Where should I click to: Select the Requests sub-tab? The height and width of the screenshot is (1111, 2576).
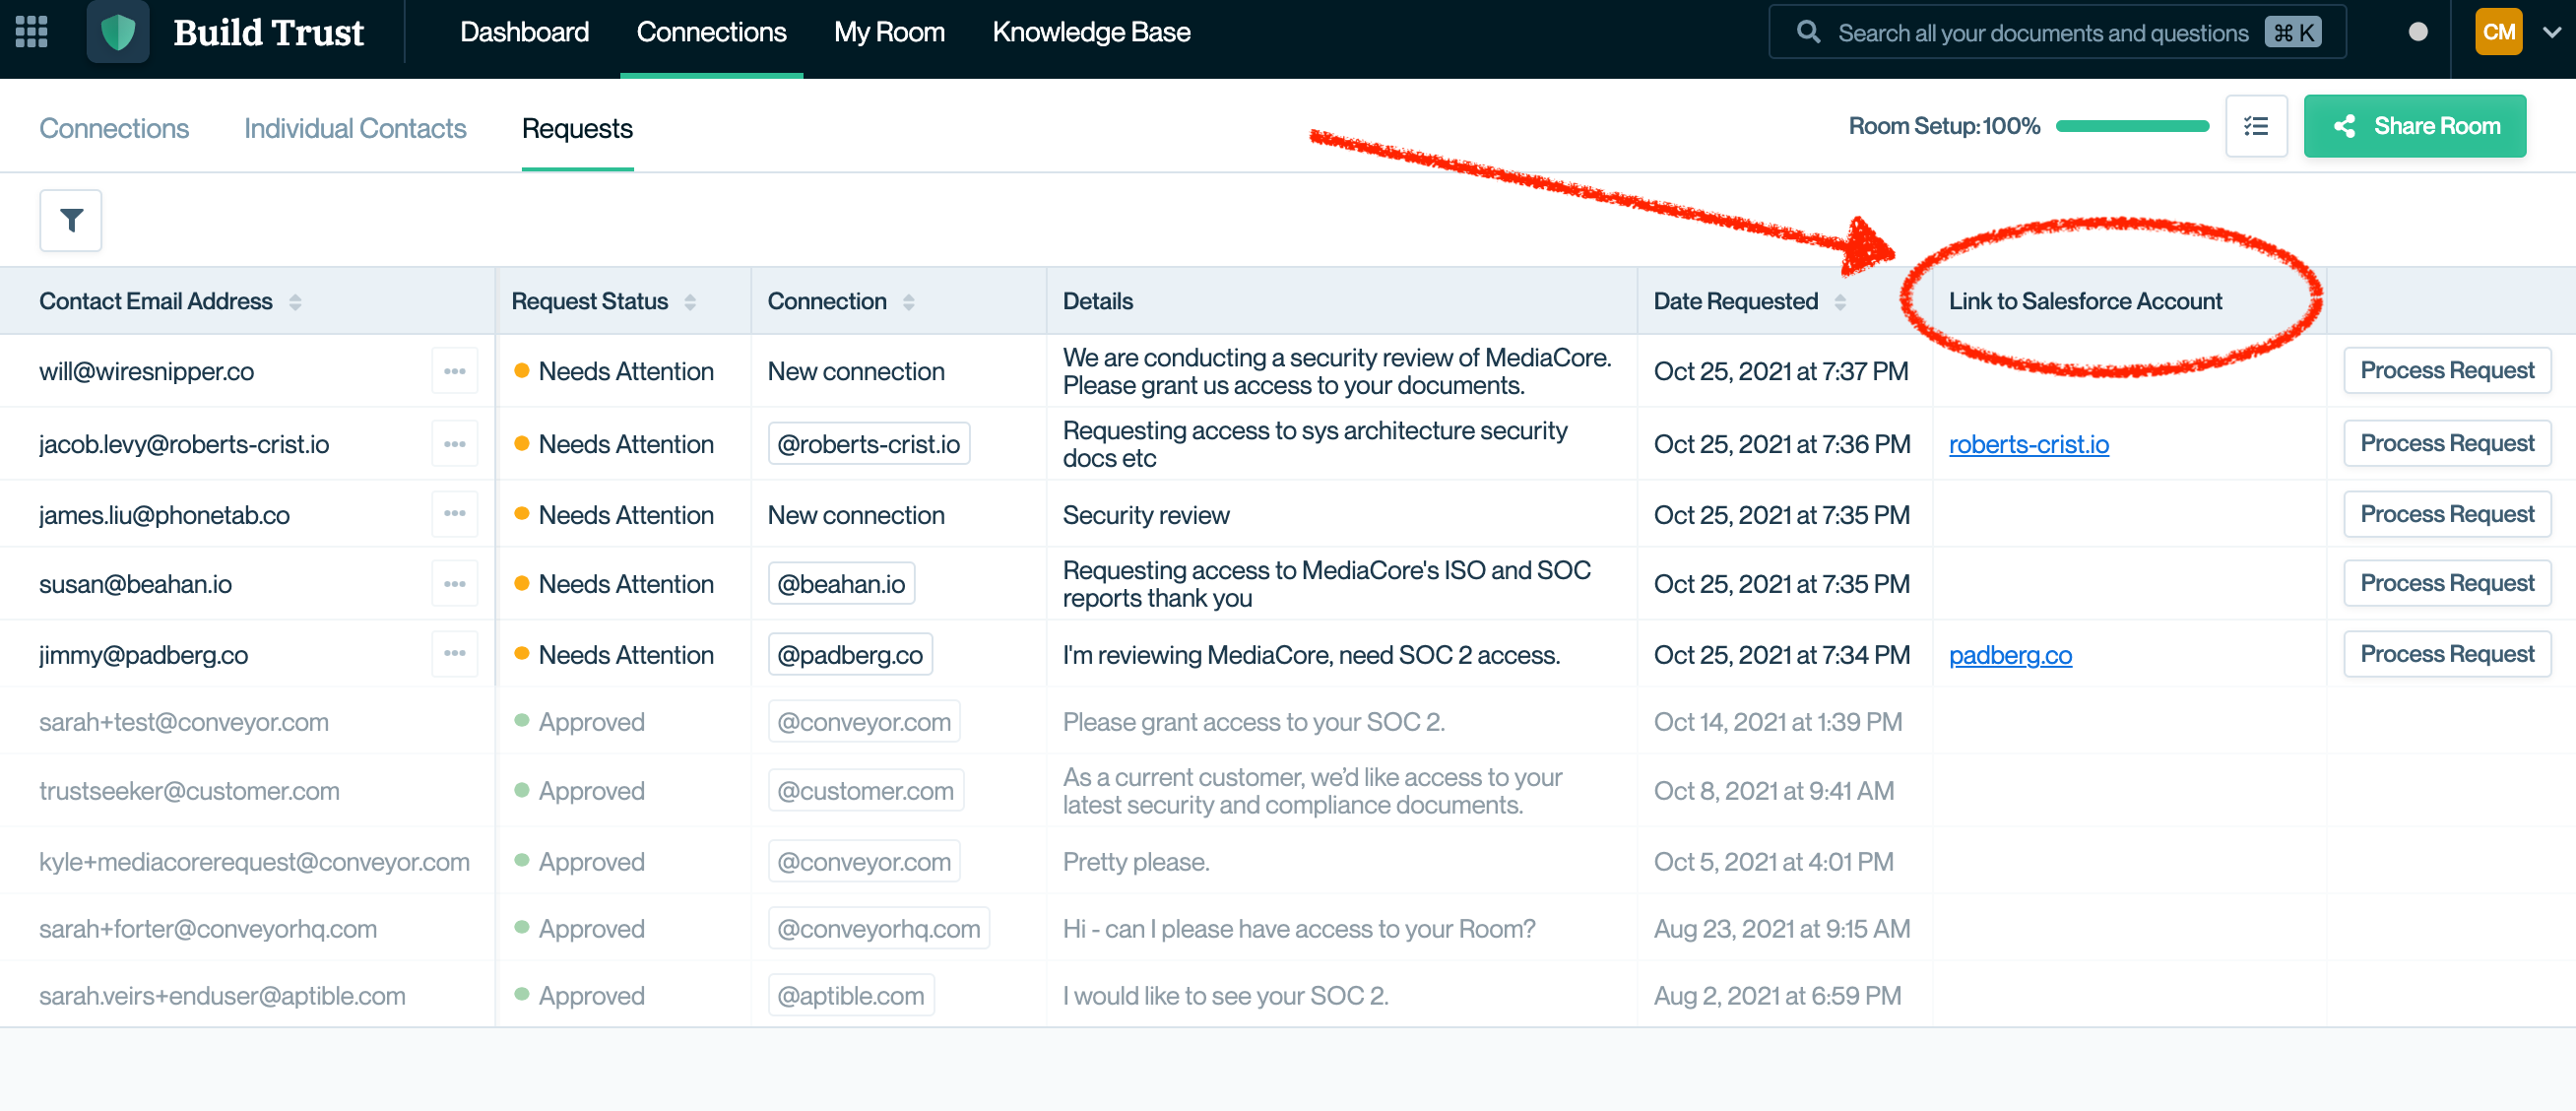pos(577,128)
